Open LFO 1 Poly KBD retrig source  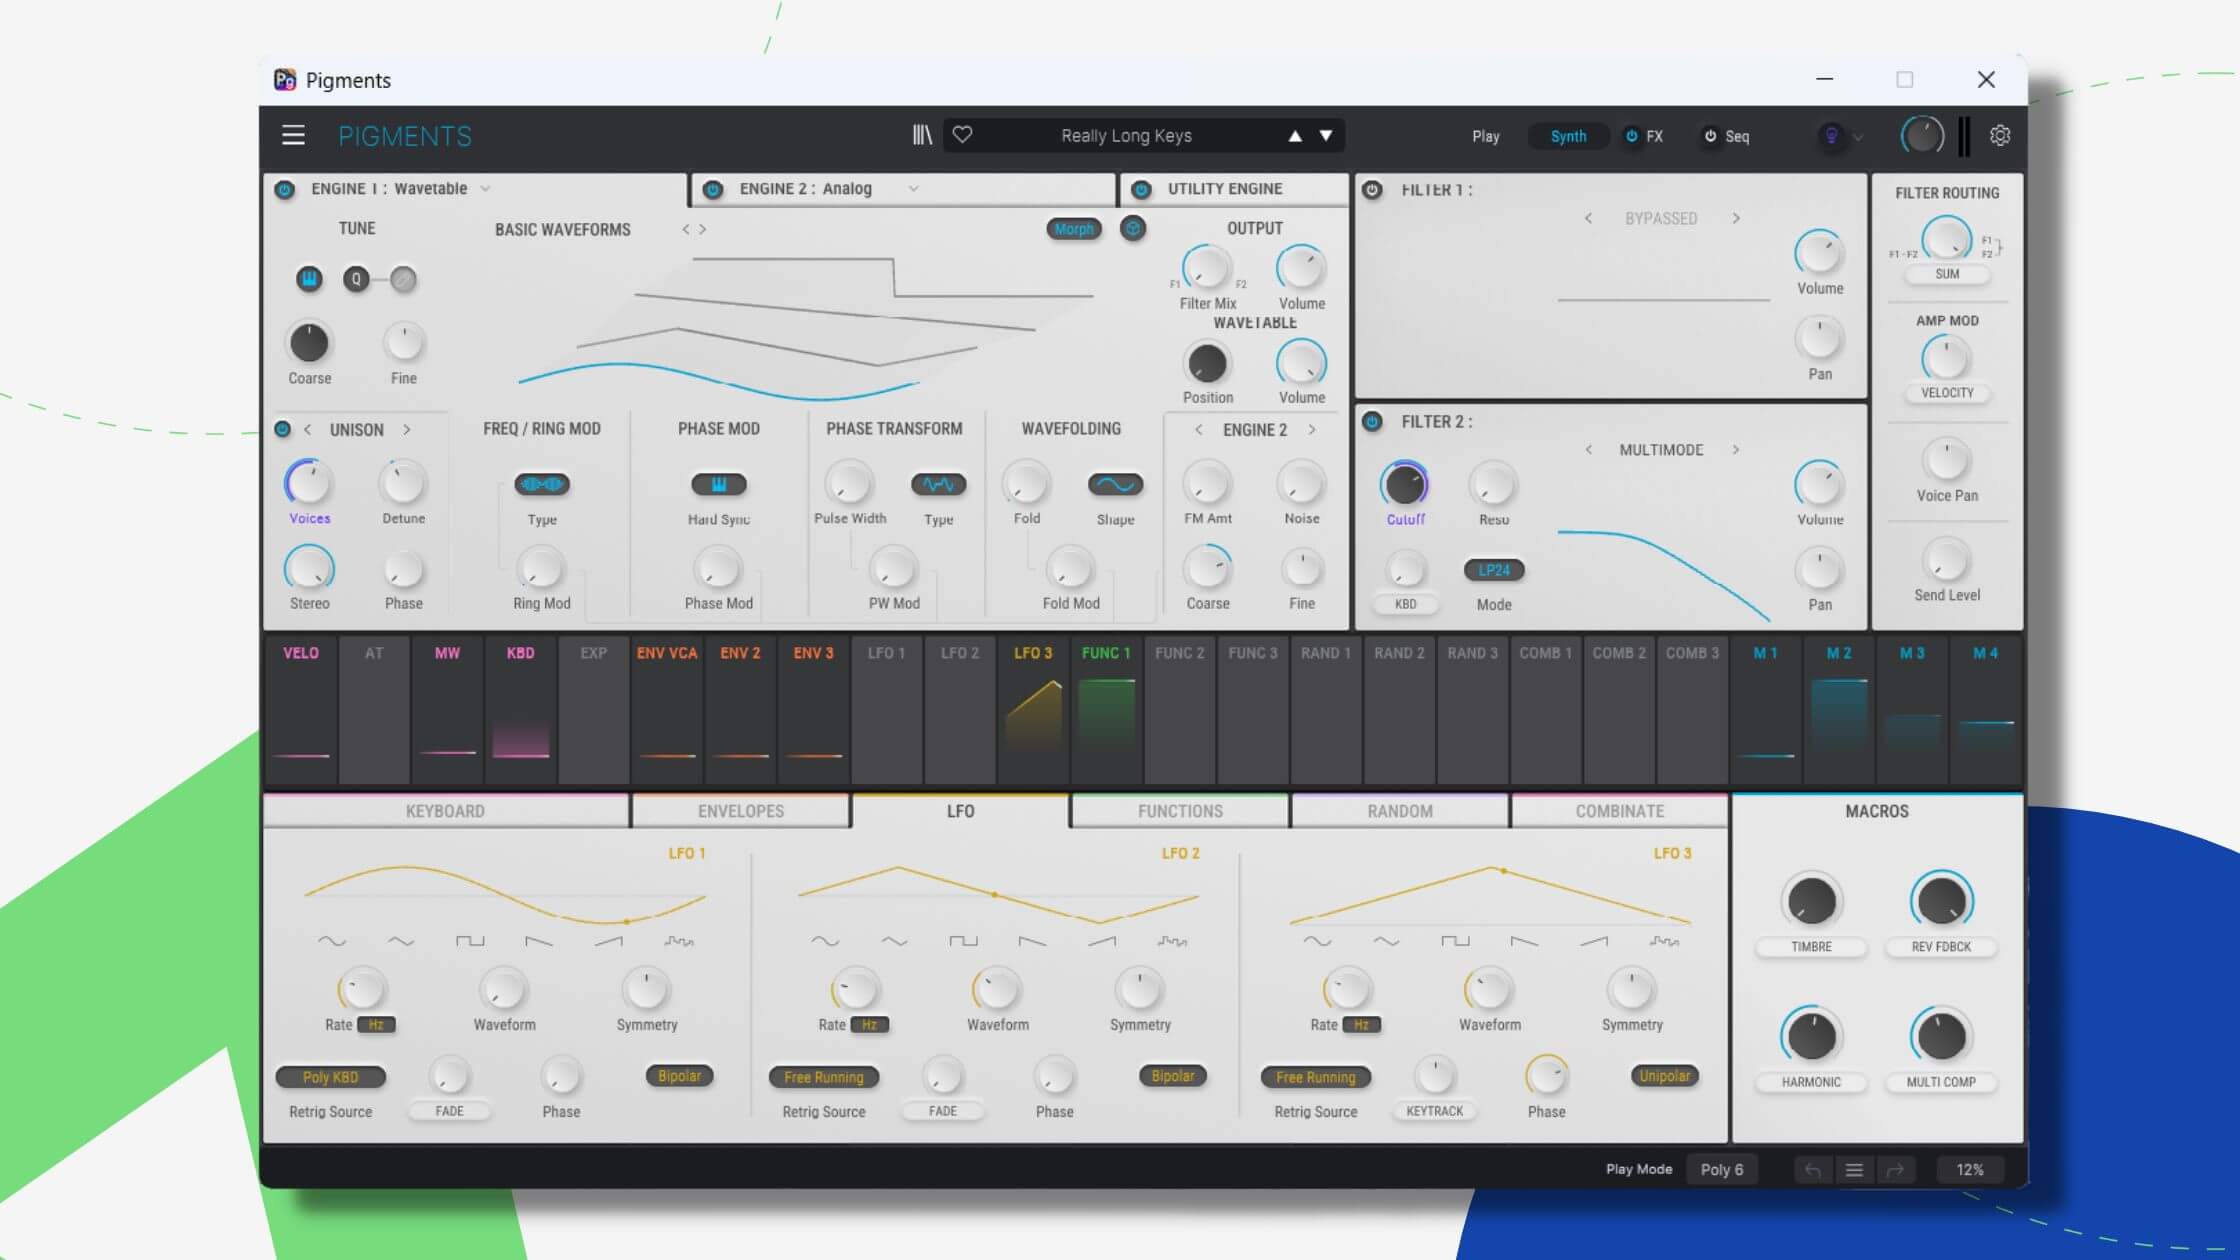point(330,1077)
